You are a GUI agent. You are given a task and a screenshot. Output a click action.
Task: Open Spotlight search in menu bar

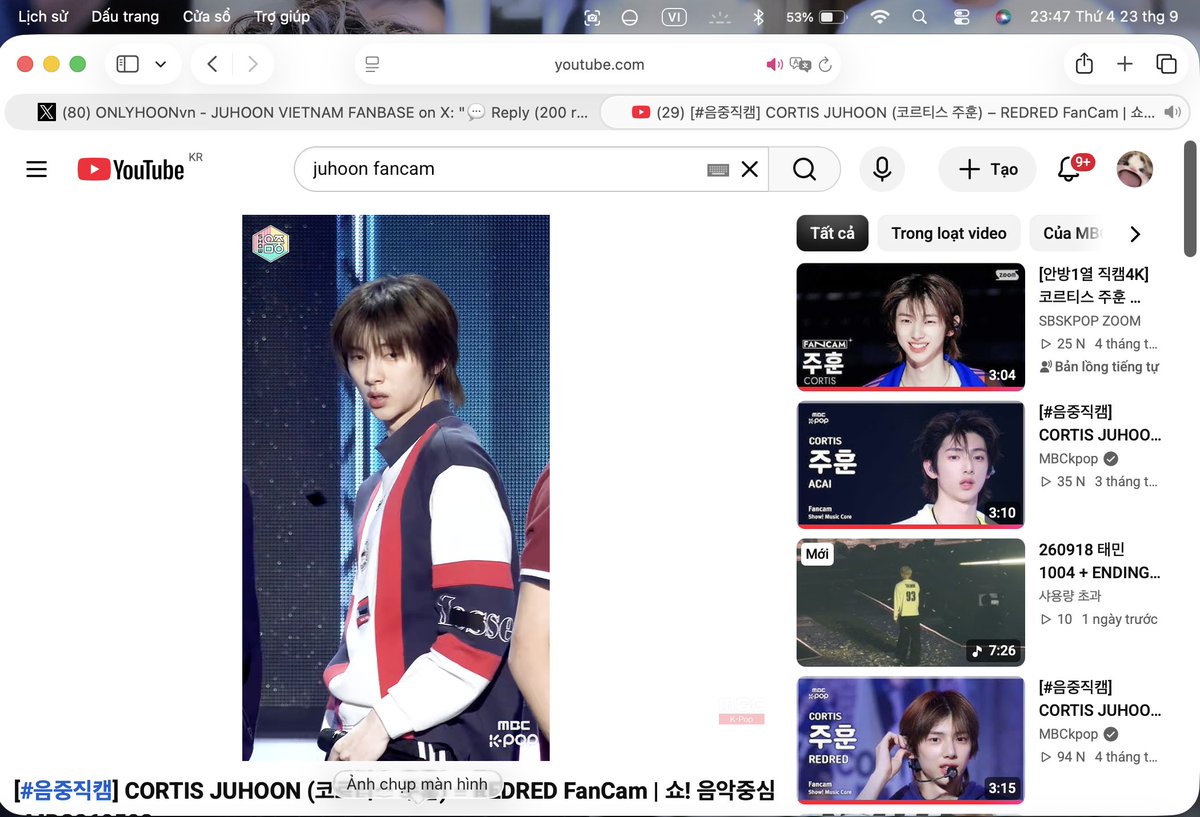(920, 17)
